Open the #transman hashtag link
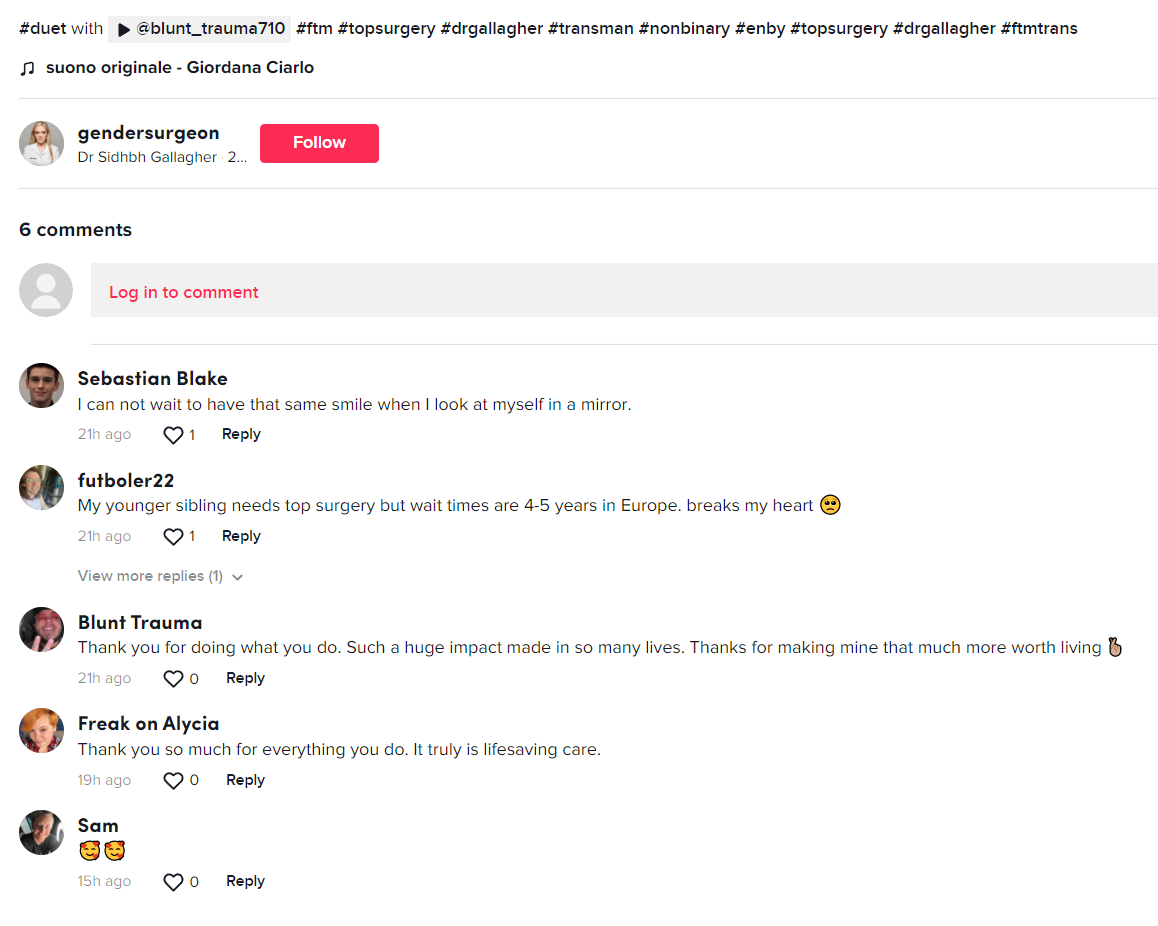The image size is (1158, 926). 591,29
